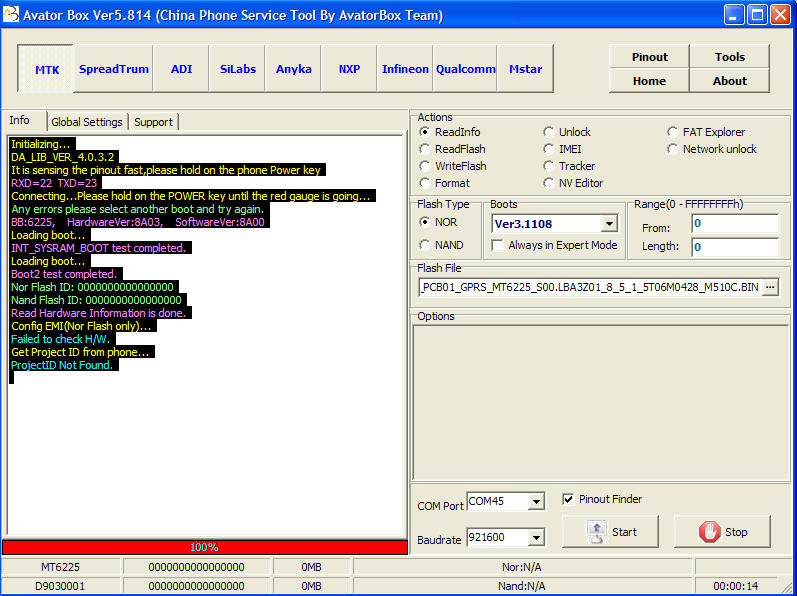Click the Flash File path field
The width and height of the screenshot is (797, 596).
pyautogui.click(x=591, y=288)
